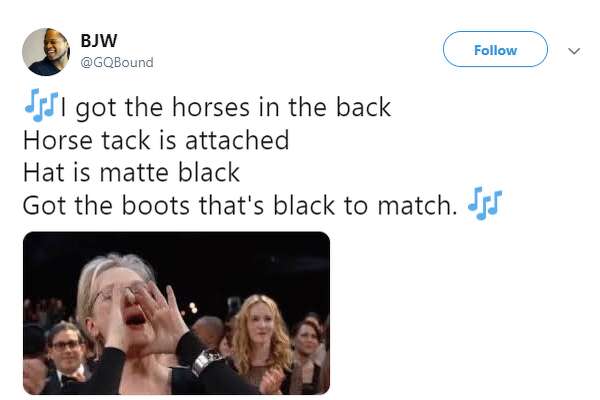
Task: Click the line "Hat is matte black"
Action: pyautogui.click(x=131, y=173)
